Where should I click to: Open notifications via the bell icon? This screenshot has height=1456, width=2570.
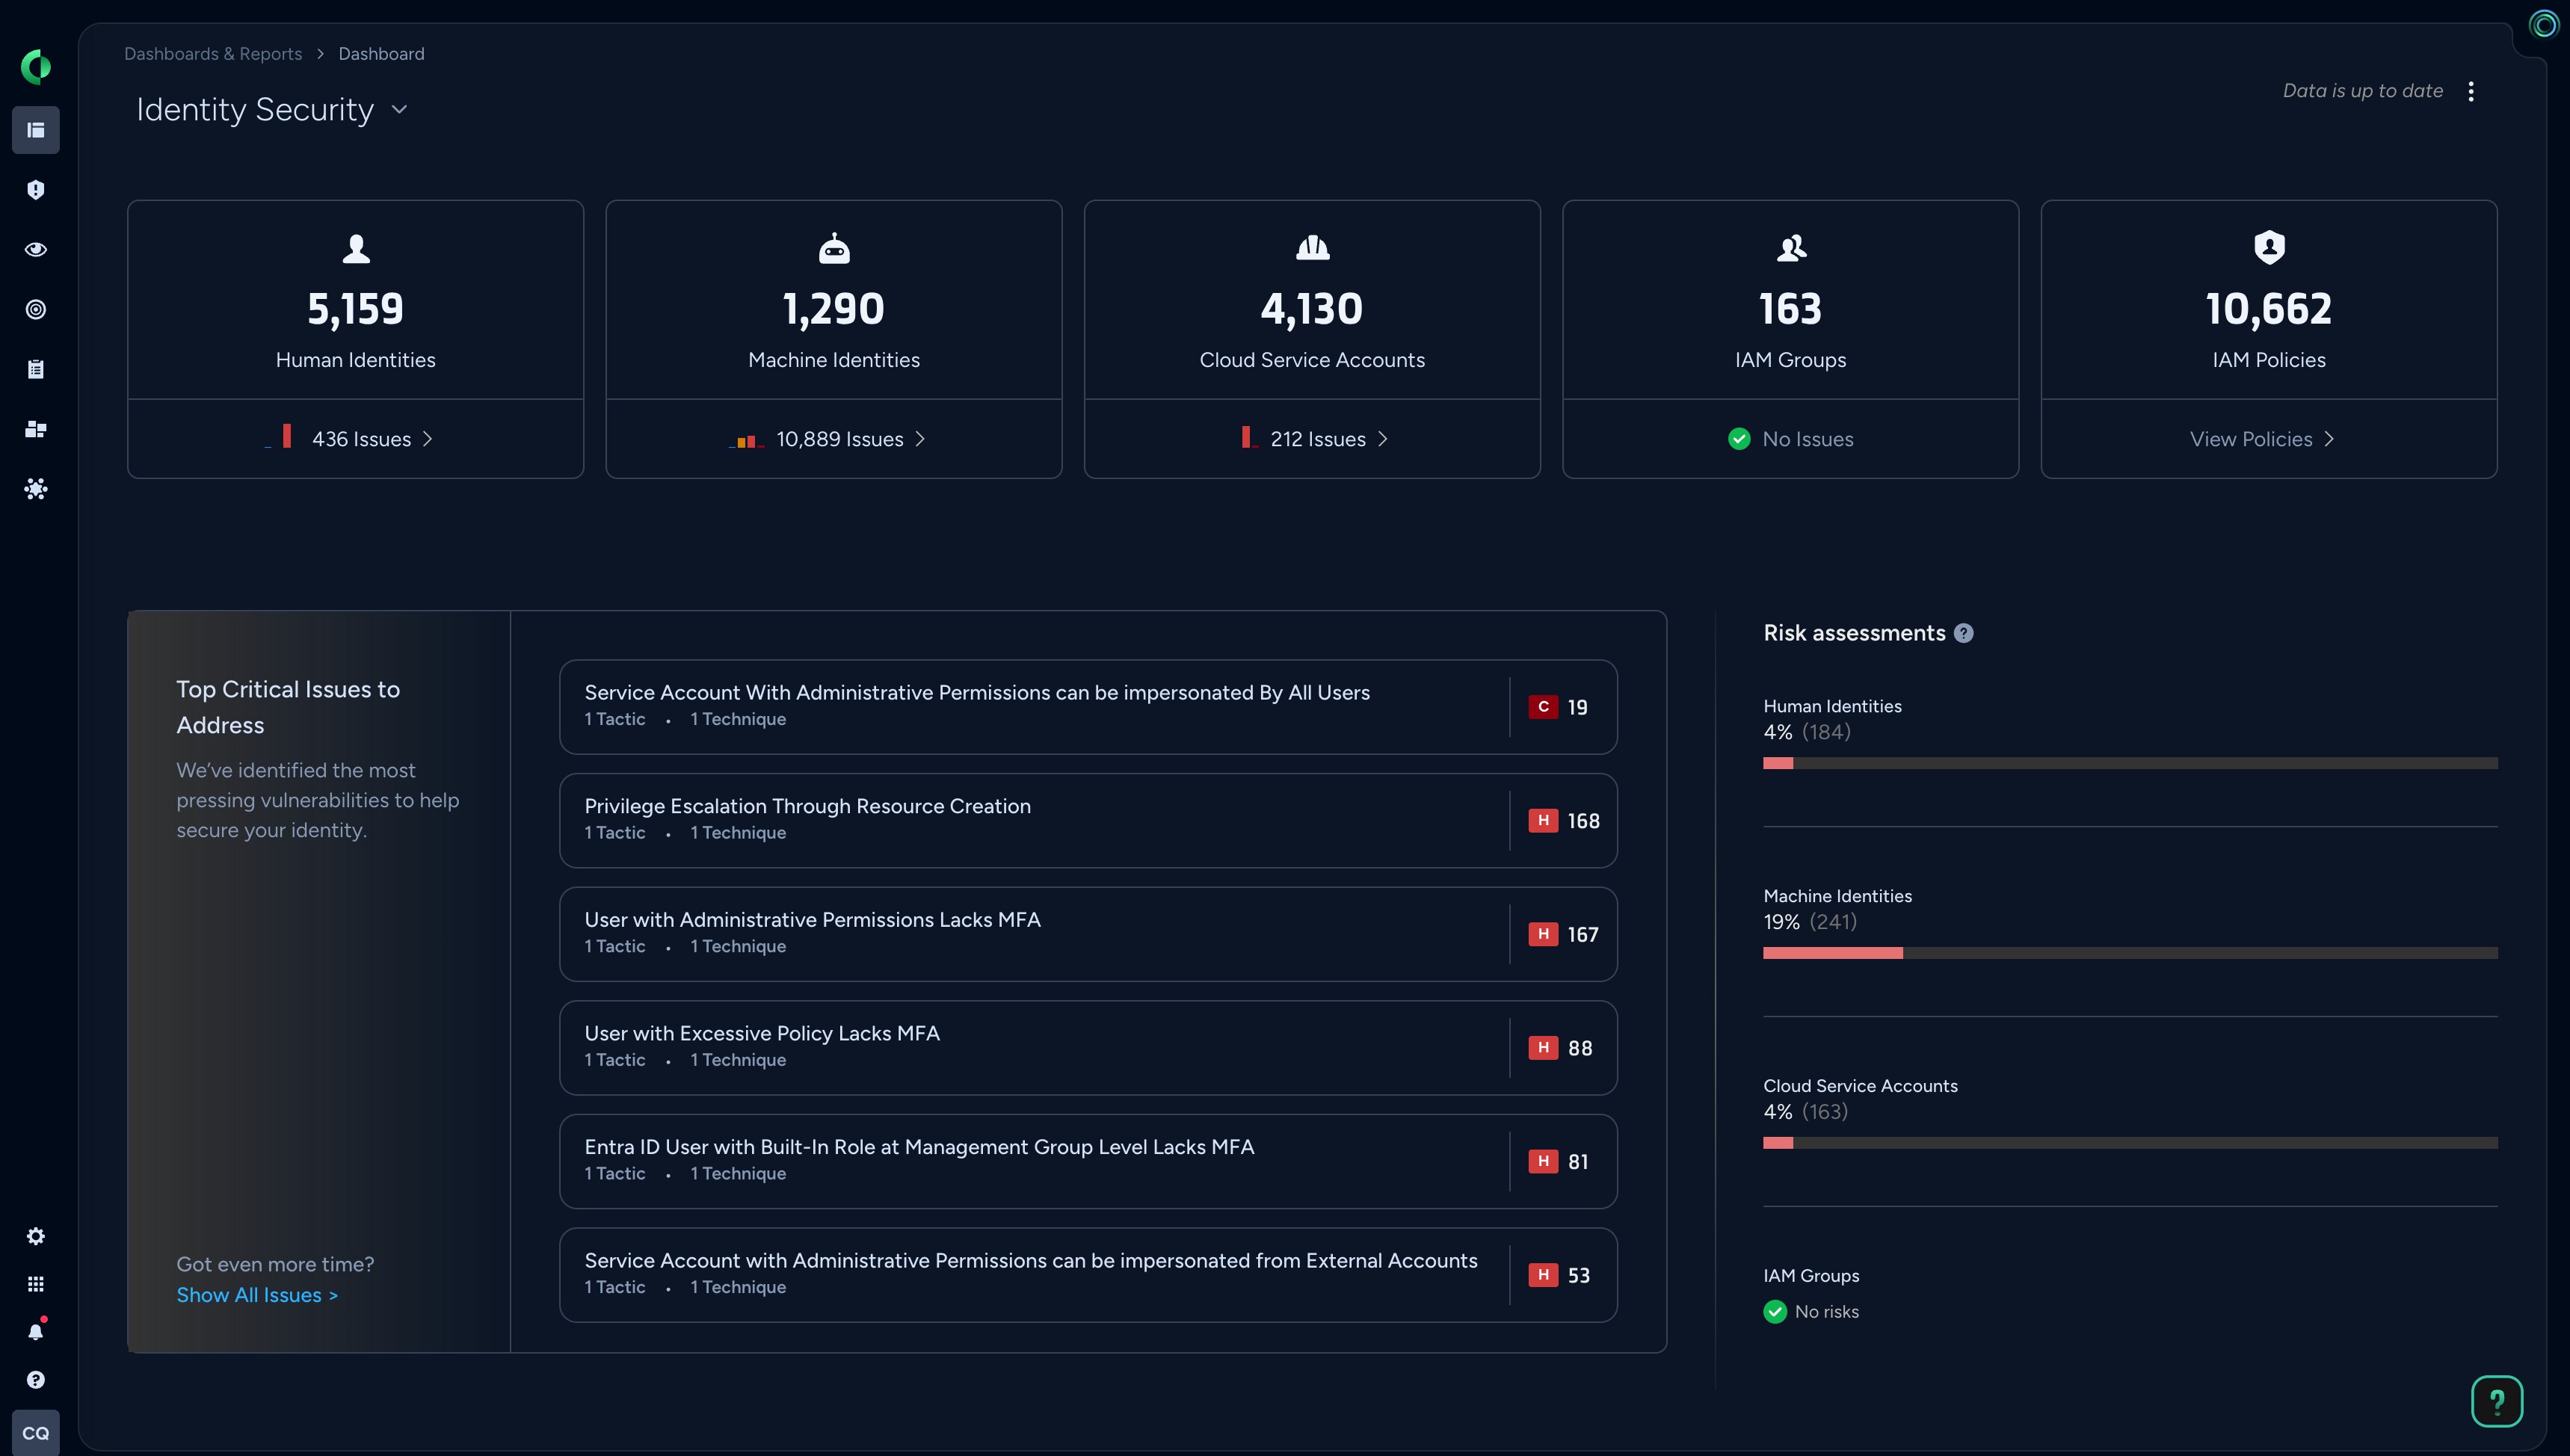click(x=36, y=1330)
